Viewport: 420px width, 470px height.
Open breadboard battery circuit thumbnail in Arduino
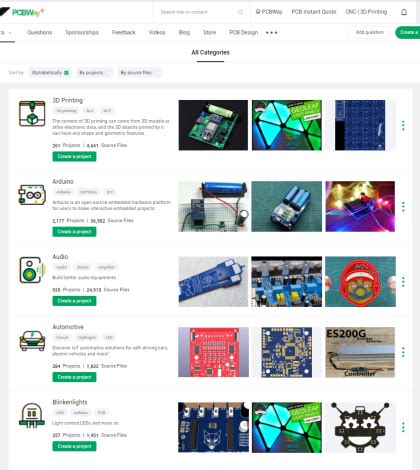pos(213,206)
